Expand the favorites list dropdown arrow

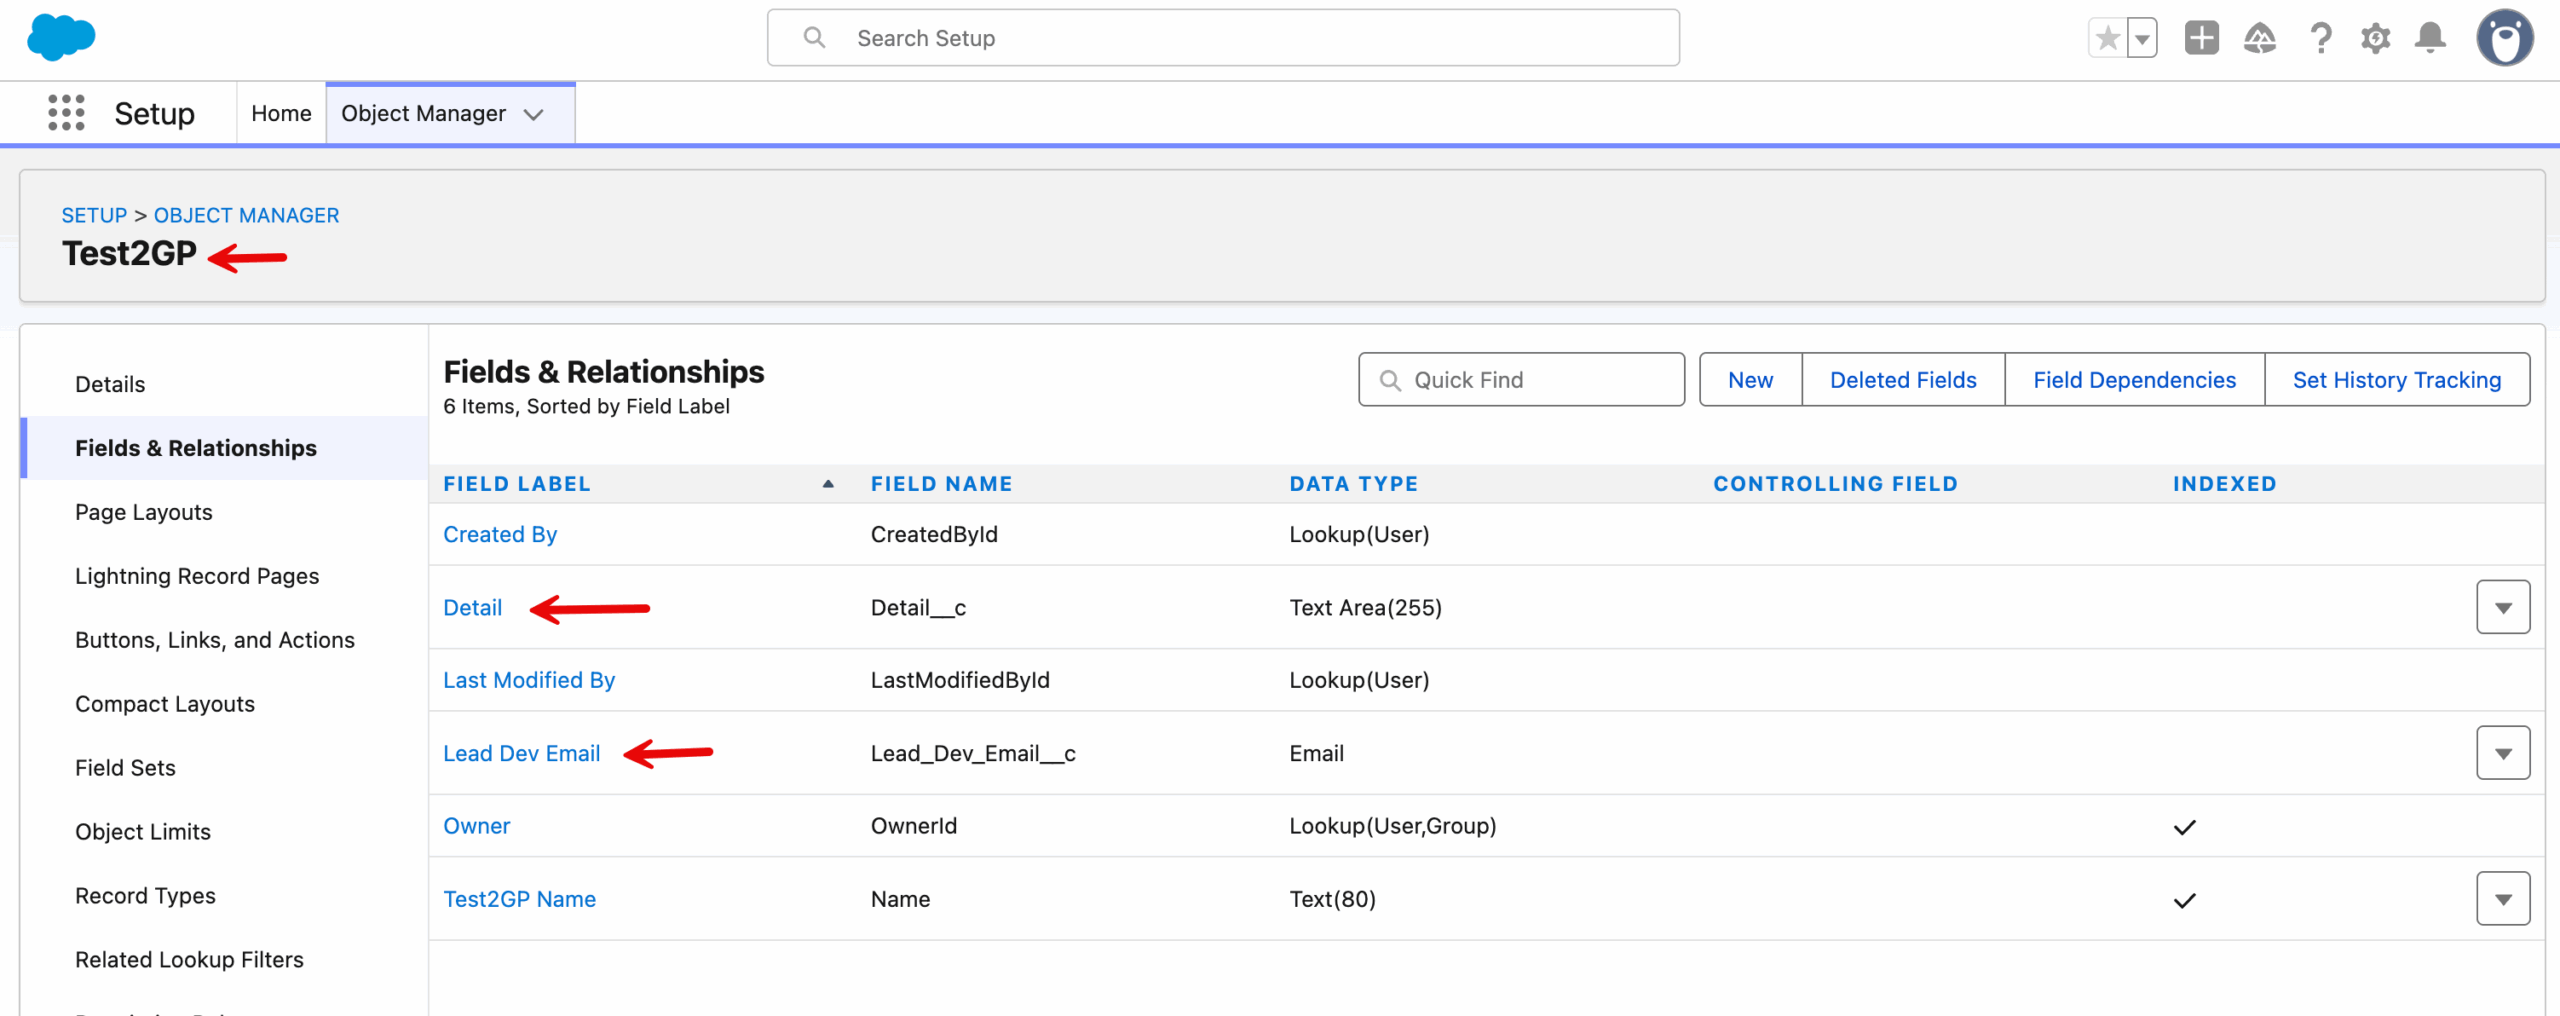point(2142,39)
